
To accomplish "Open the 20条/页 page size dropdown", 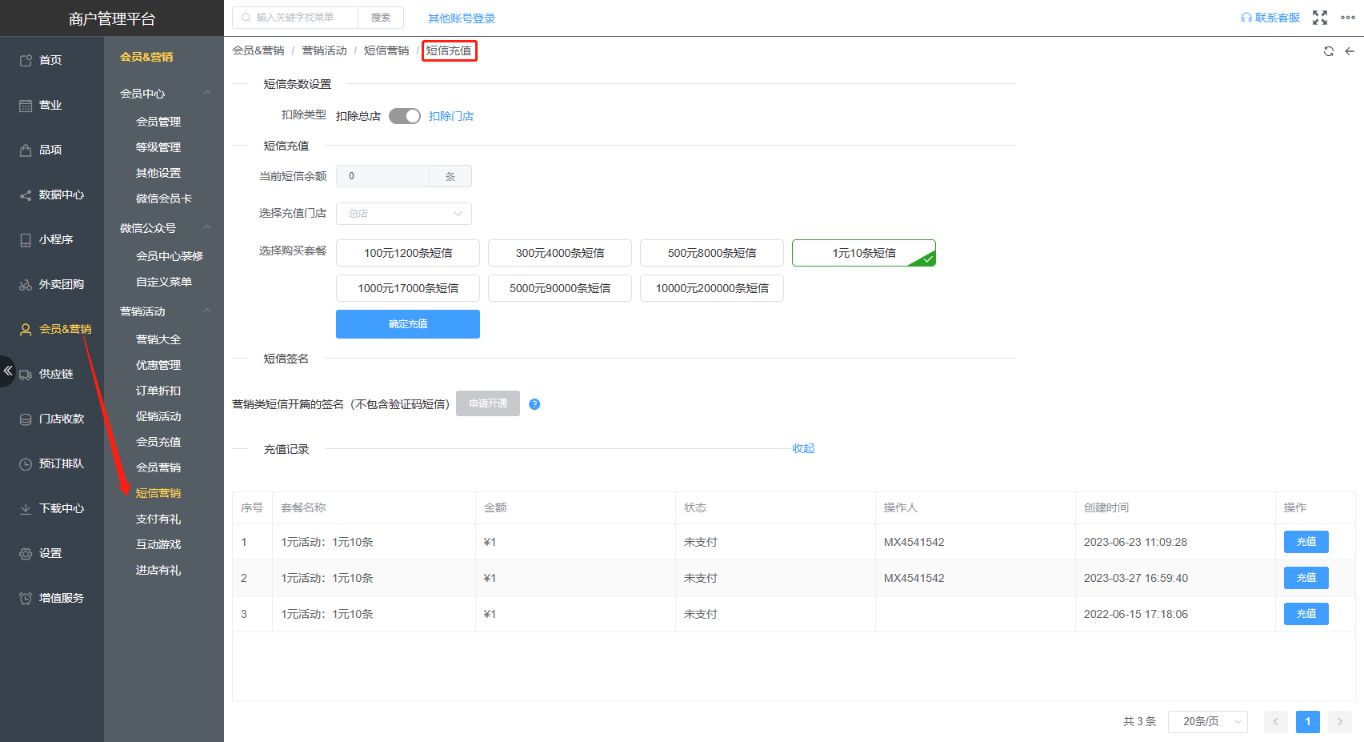I will point(1208,721).
